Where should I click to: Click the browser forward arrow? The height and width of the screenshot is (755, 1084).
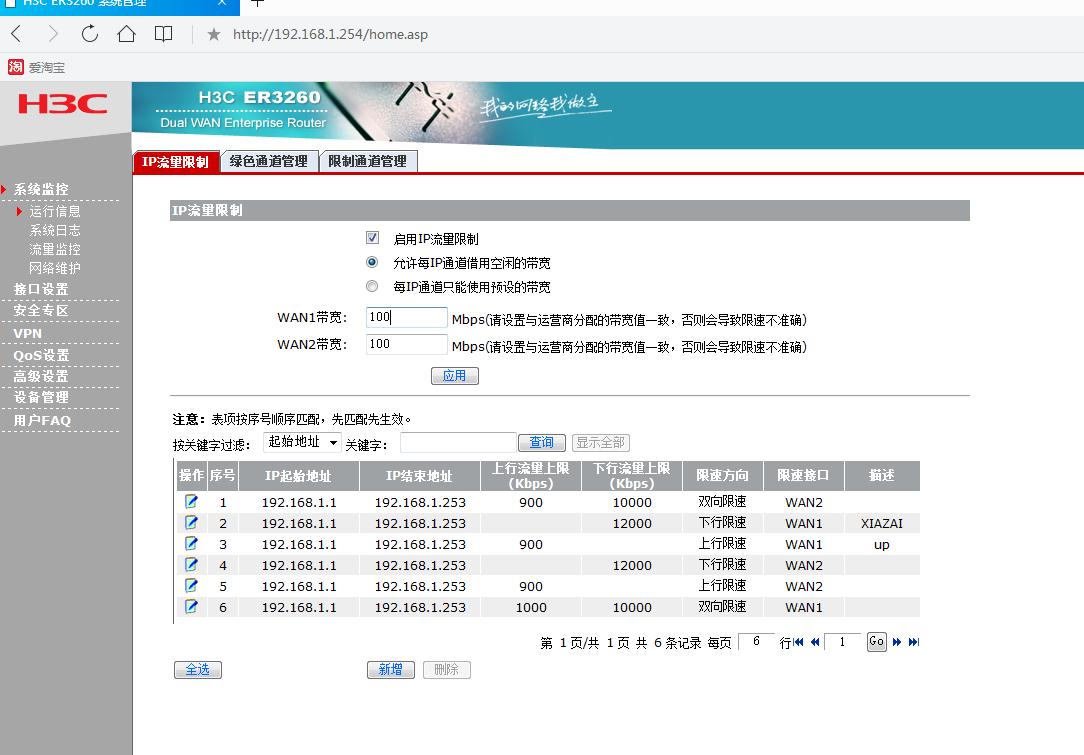53,33
